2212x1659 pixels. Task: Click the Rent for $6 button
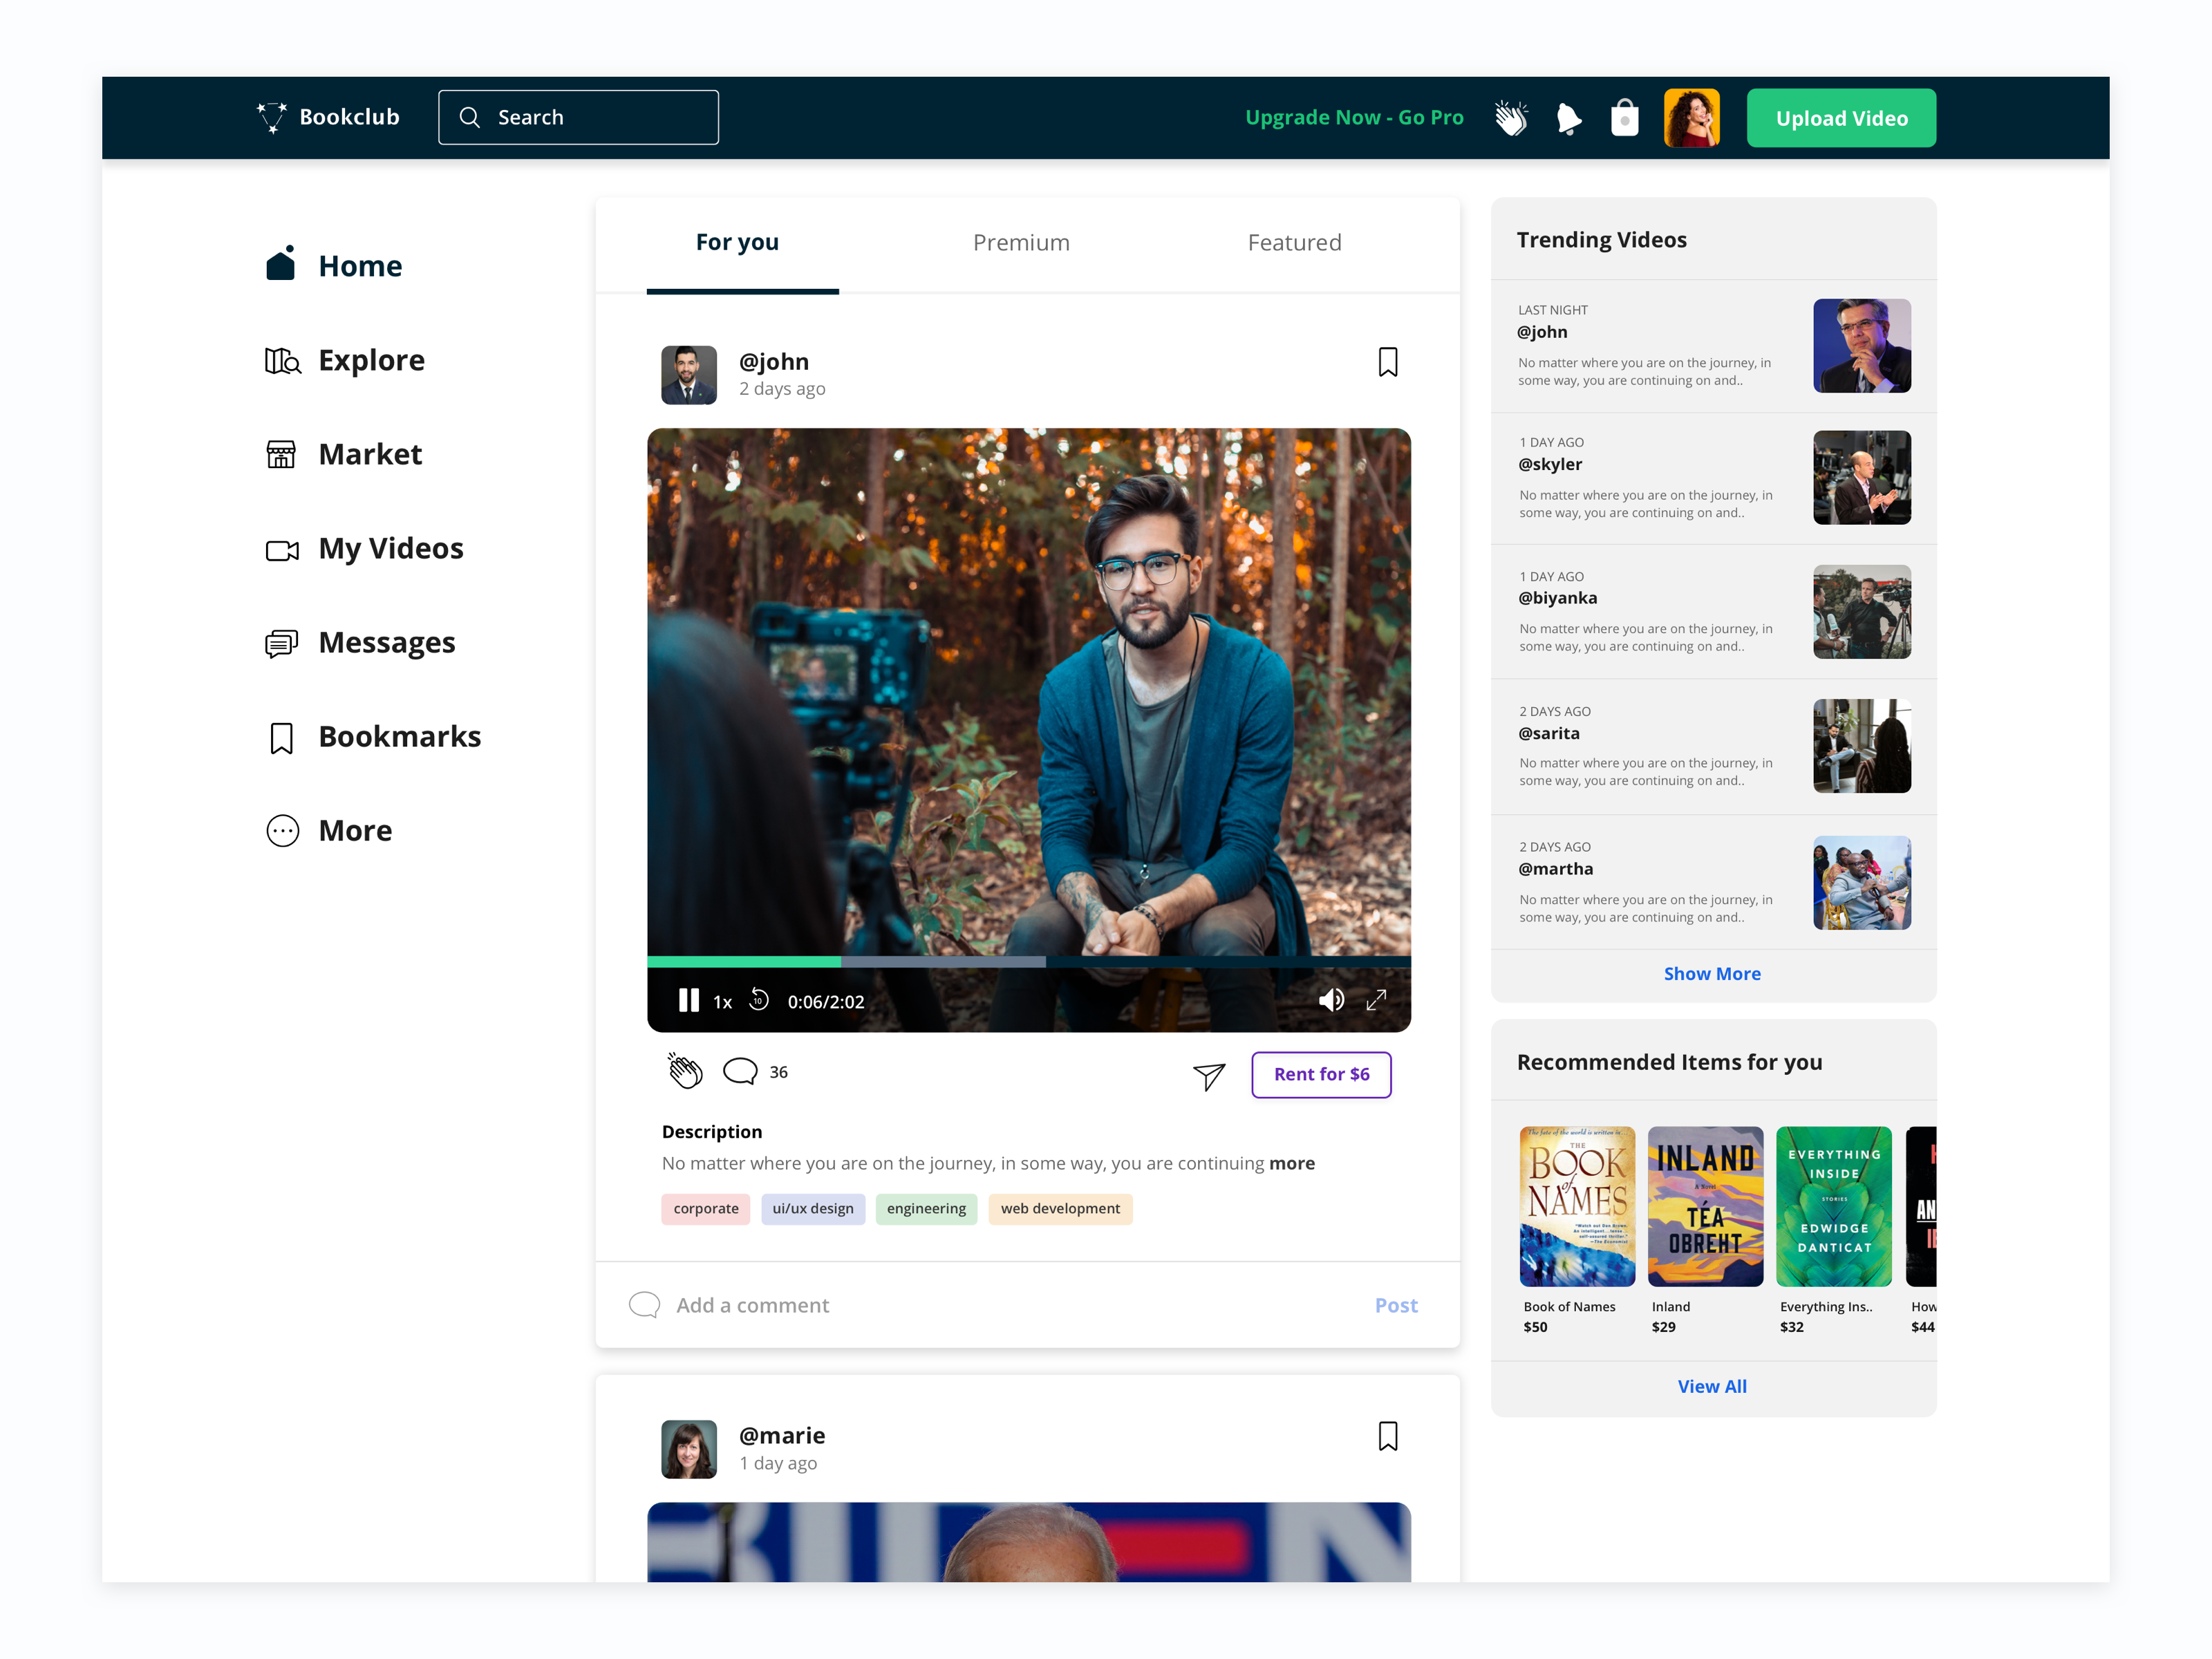pos(1320,1074)
